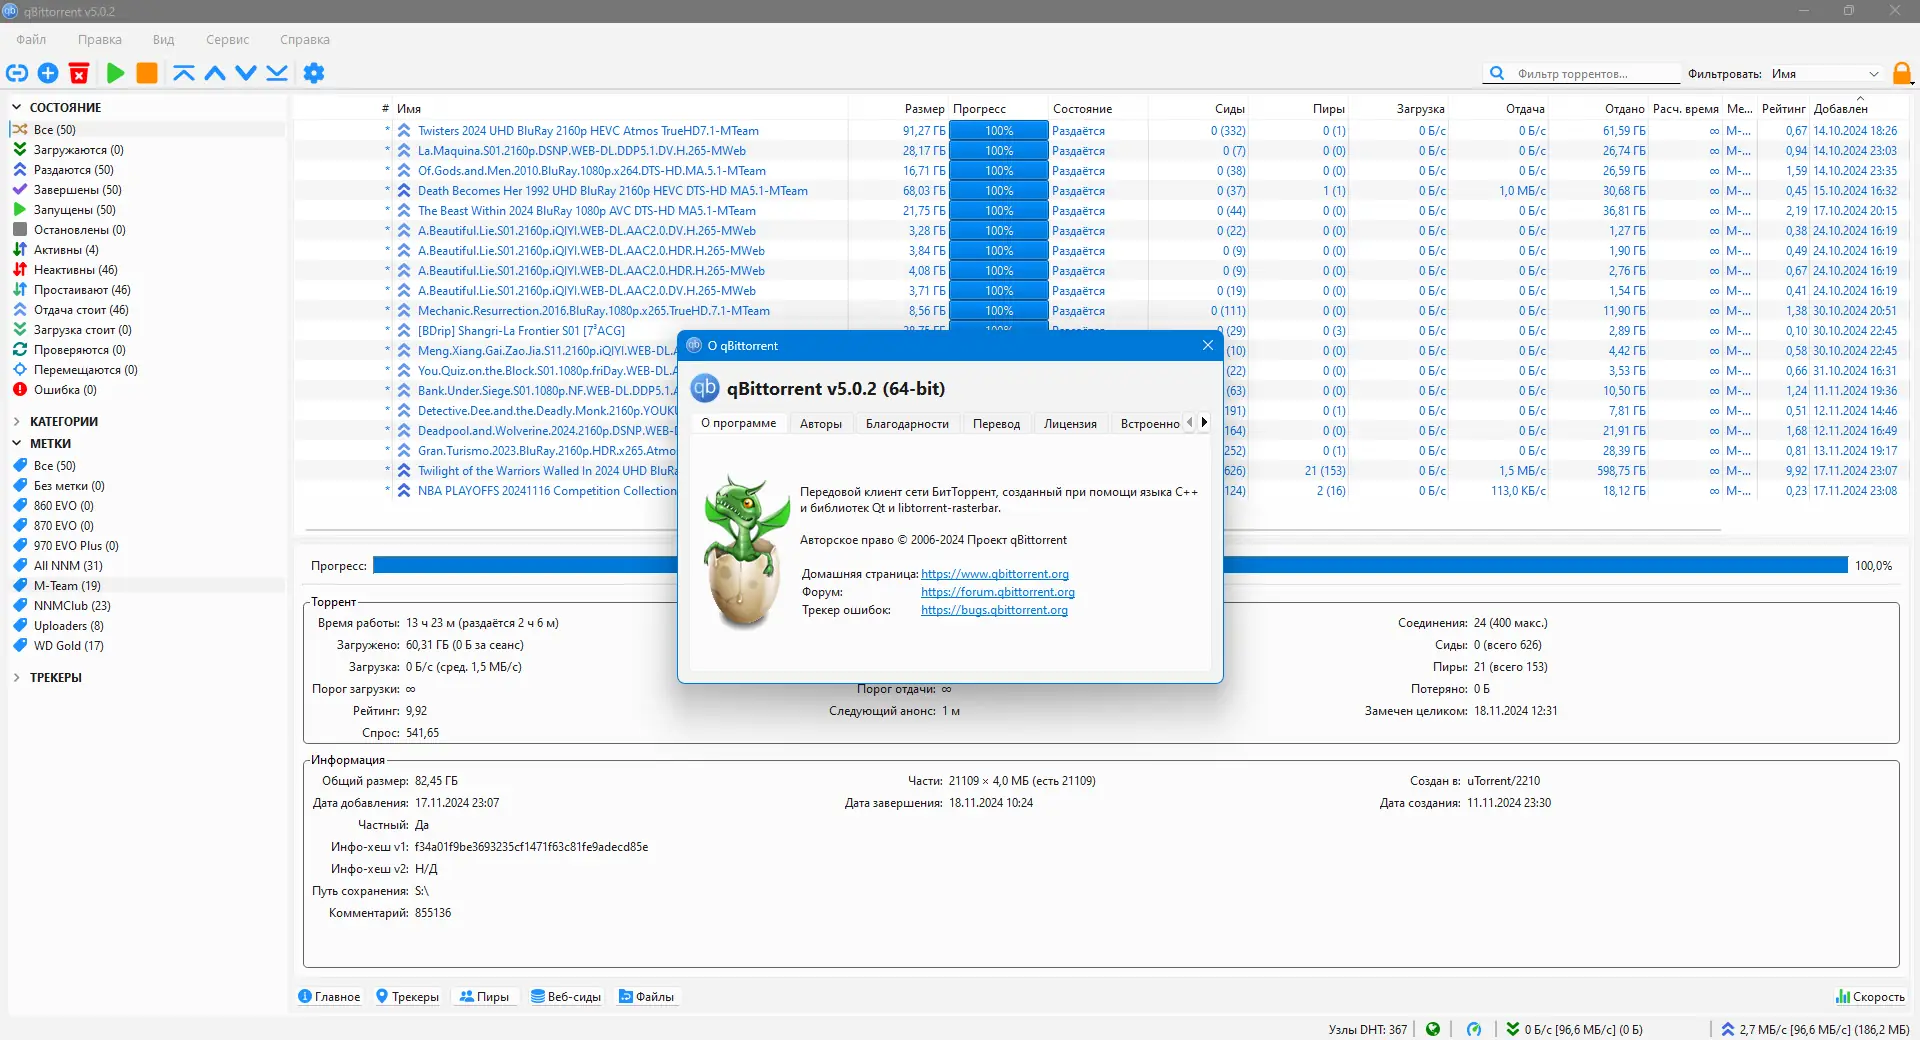The height and width of the screenshot is (1040, 1920).
Task: Expand the ТРЕКЕРЫ section
Action: (x=17, y=677)
